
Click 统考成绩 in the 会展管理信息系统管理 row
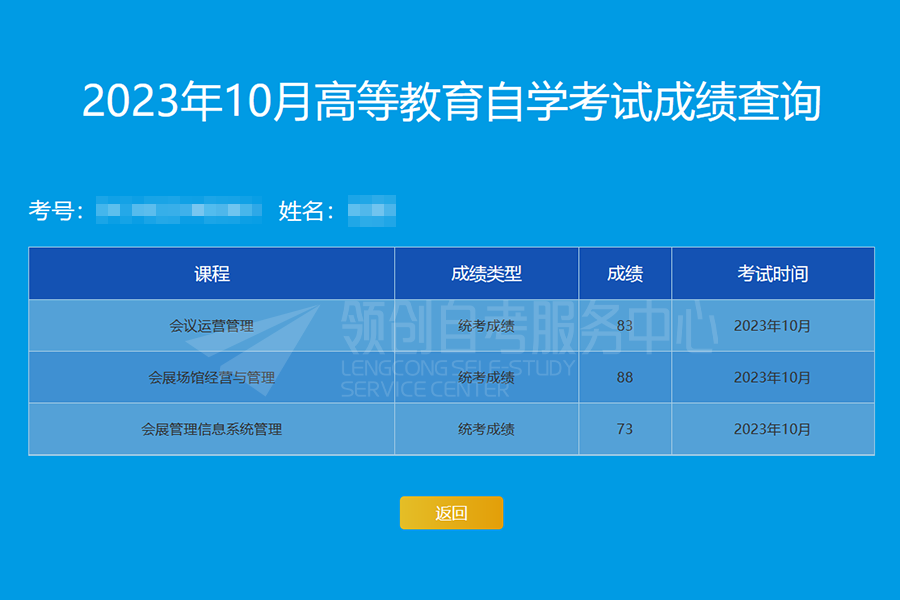(486, 429)
